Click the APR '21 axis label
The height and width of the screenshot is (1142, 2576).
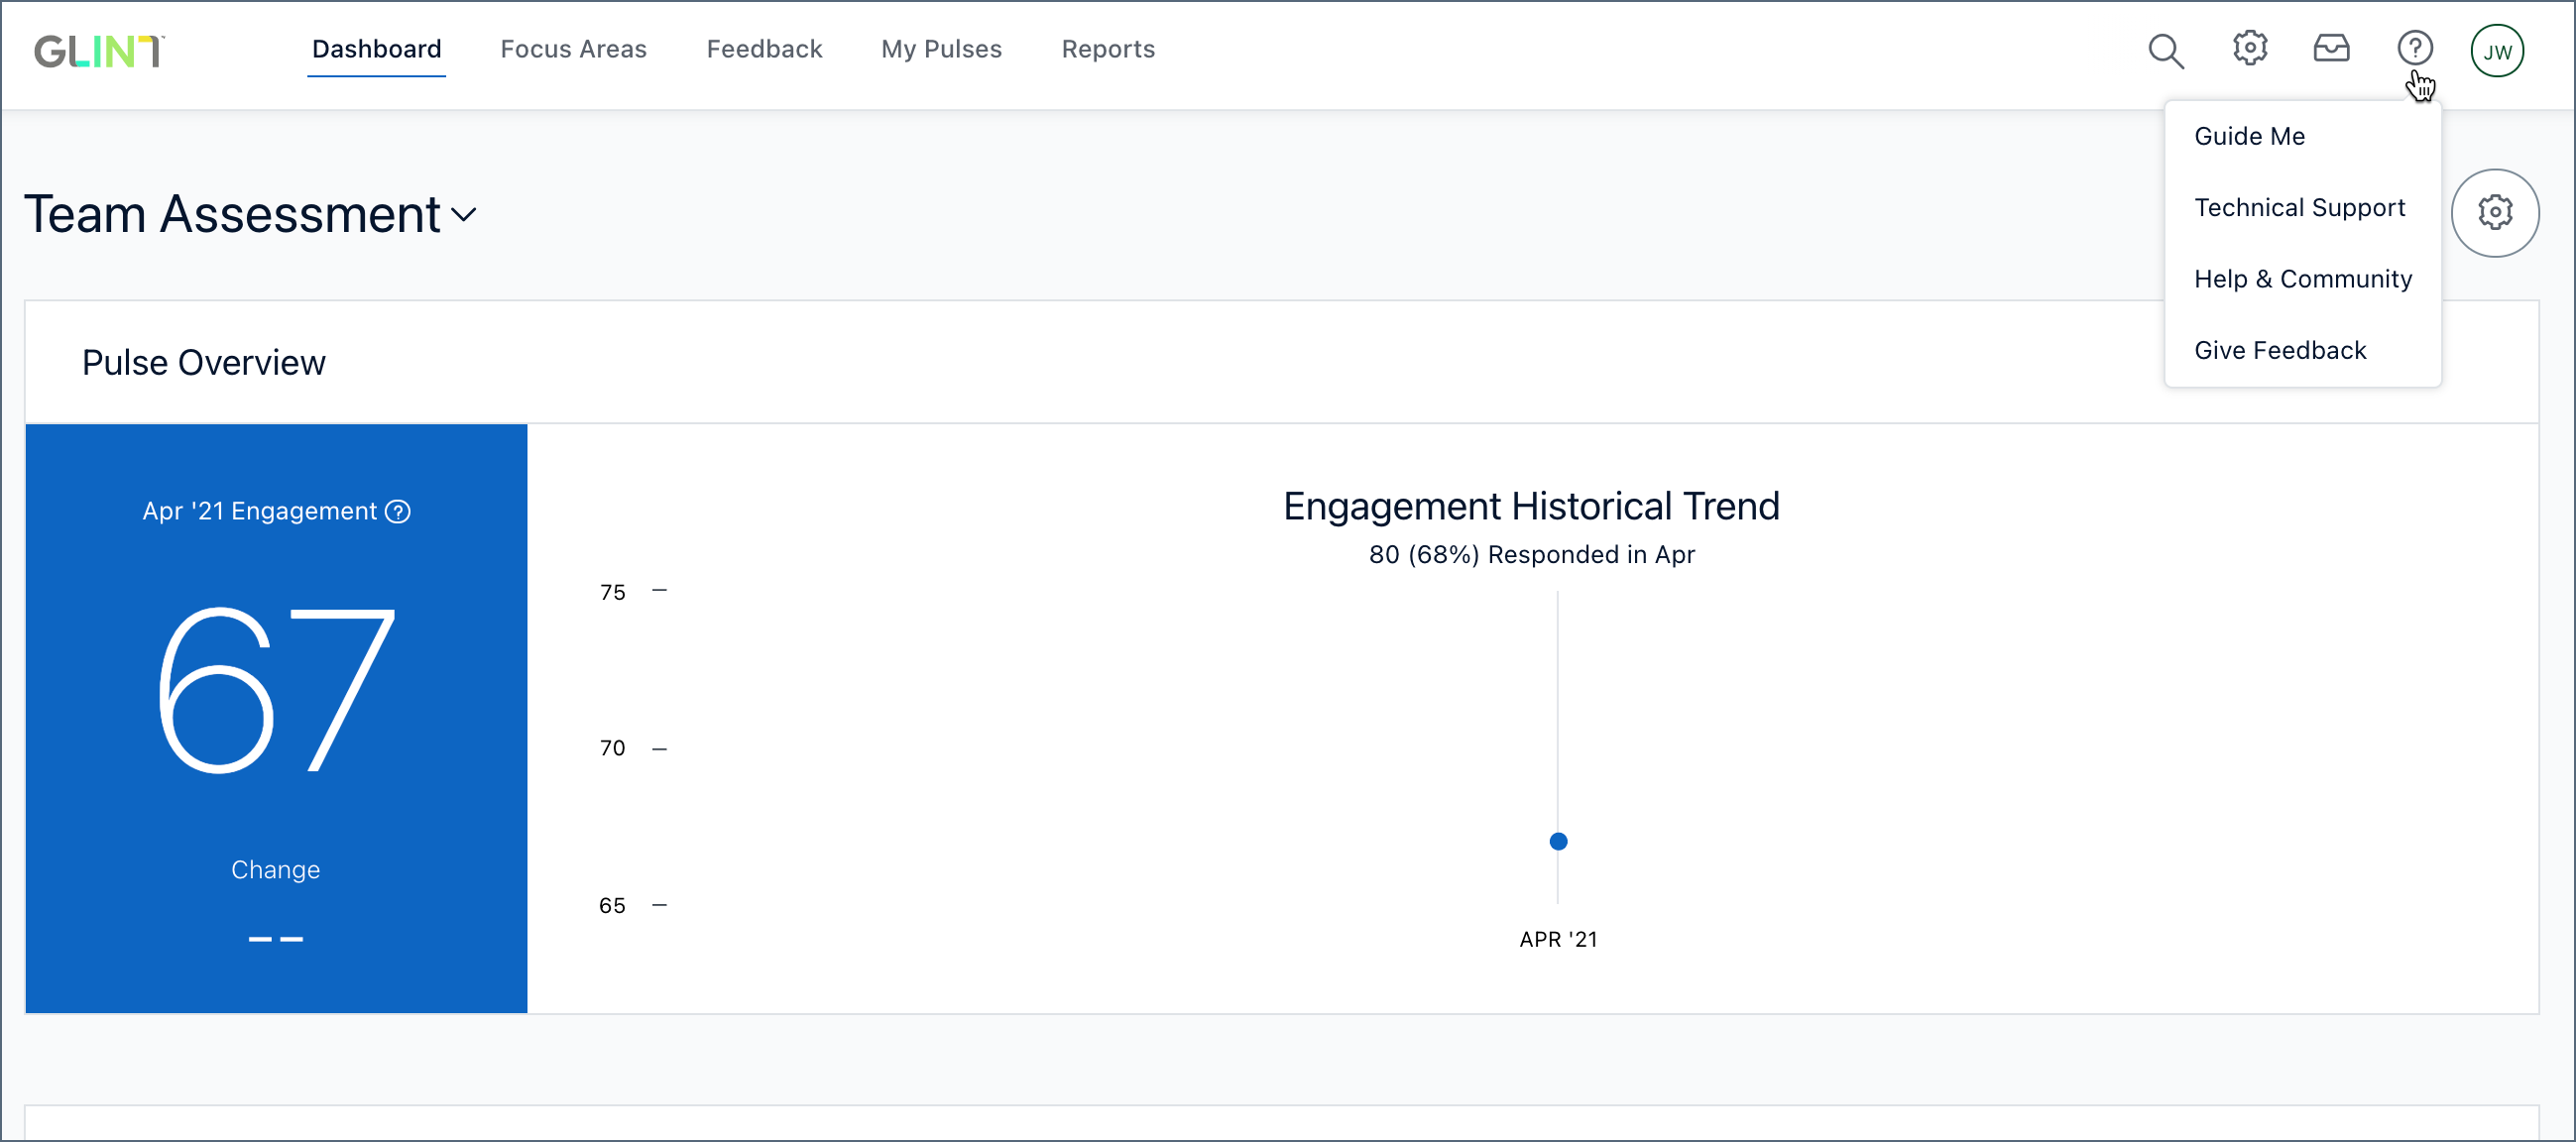[1558, 939]
